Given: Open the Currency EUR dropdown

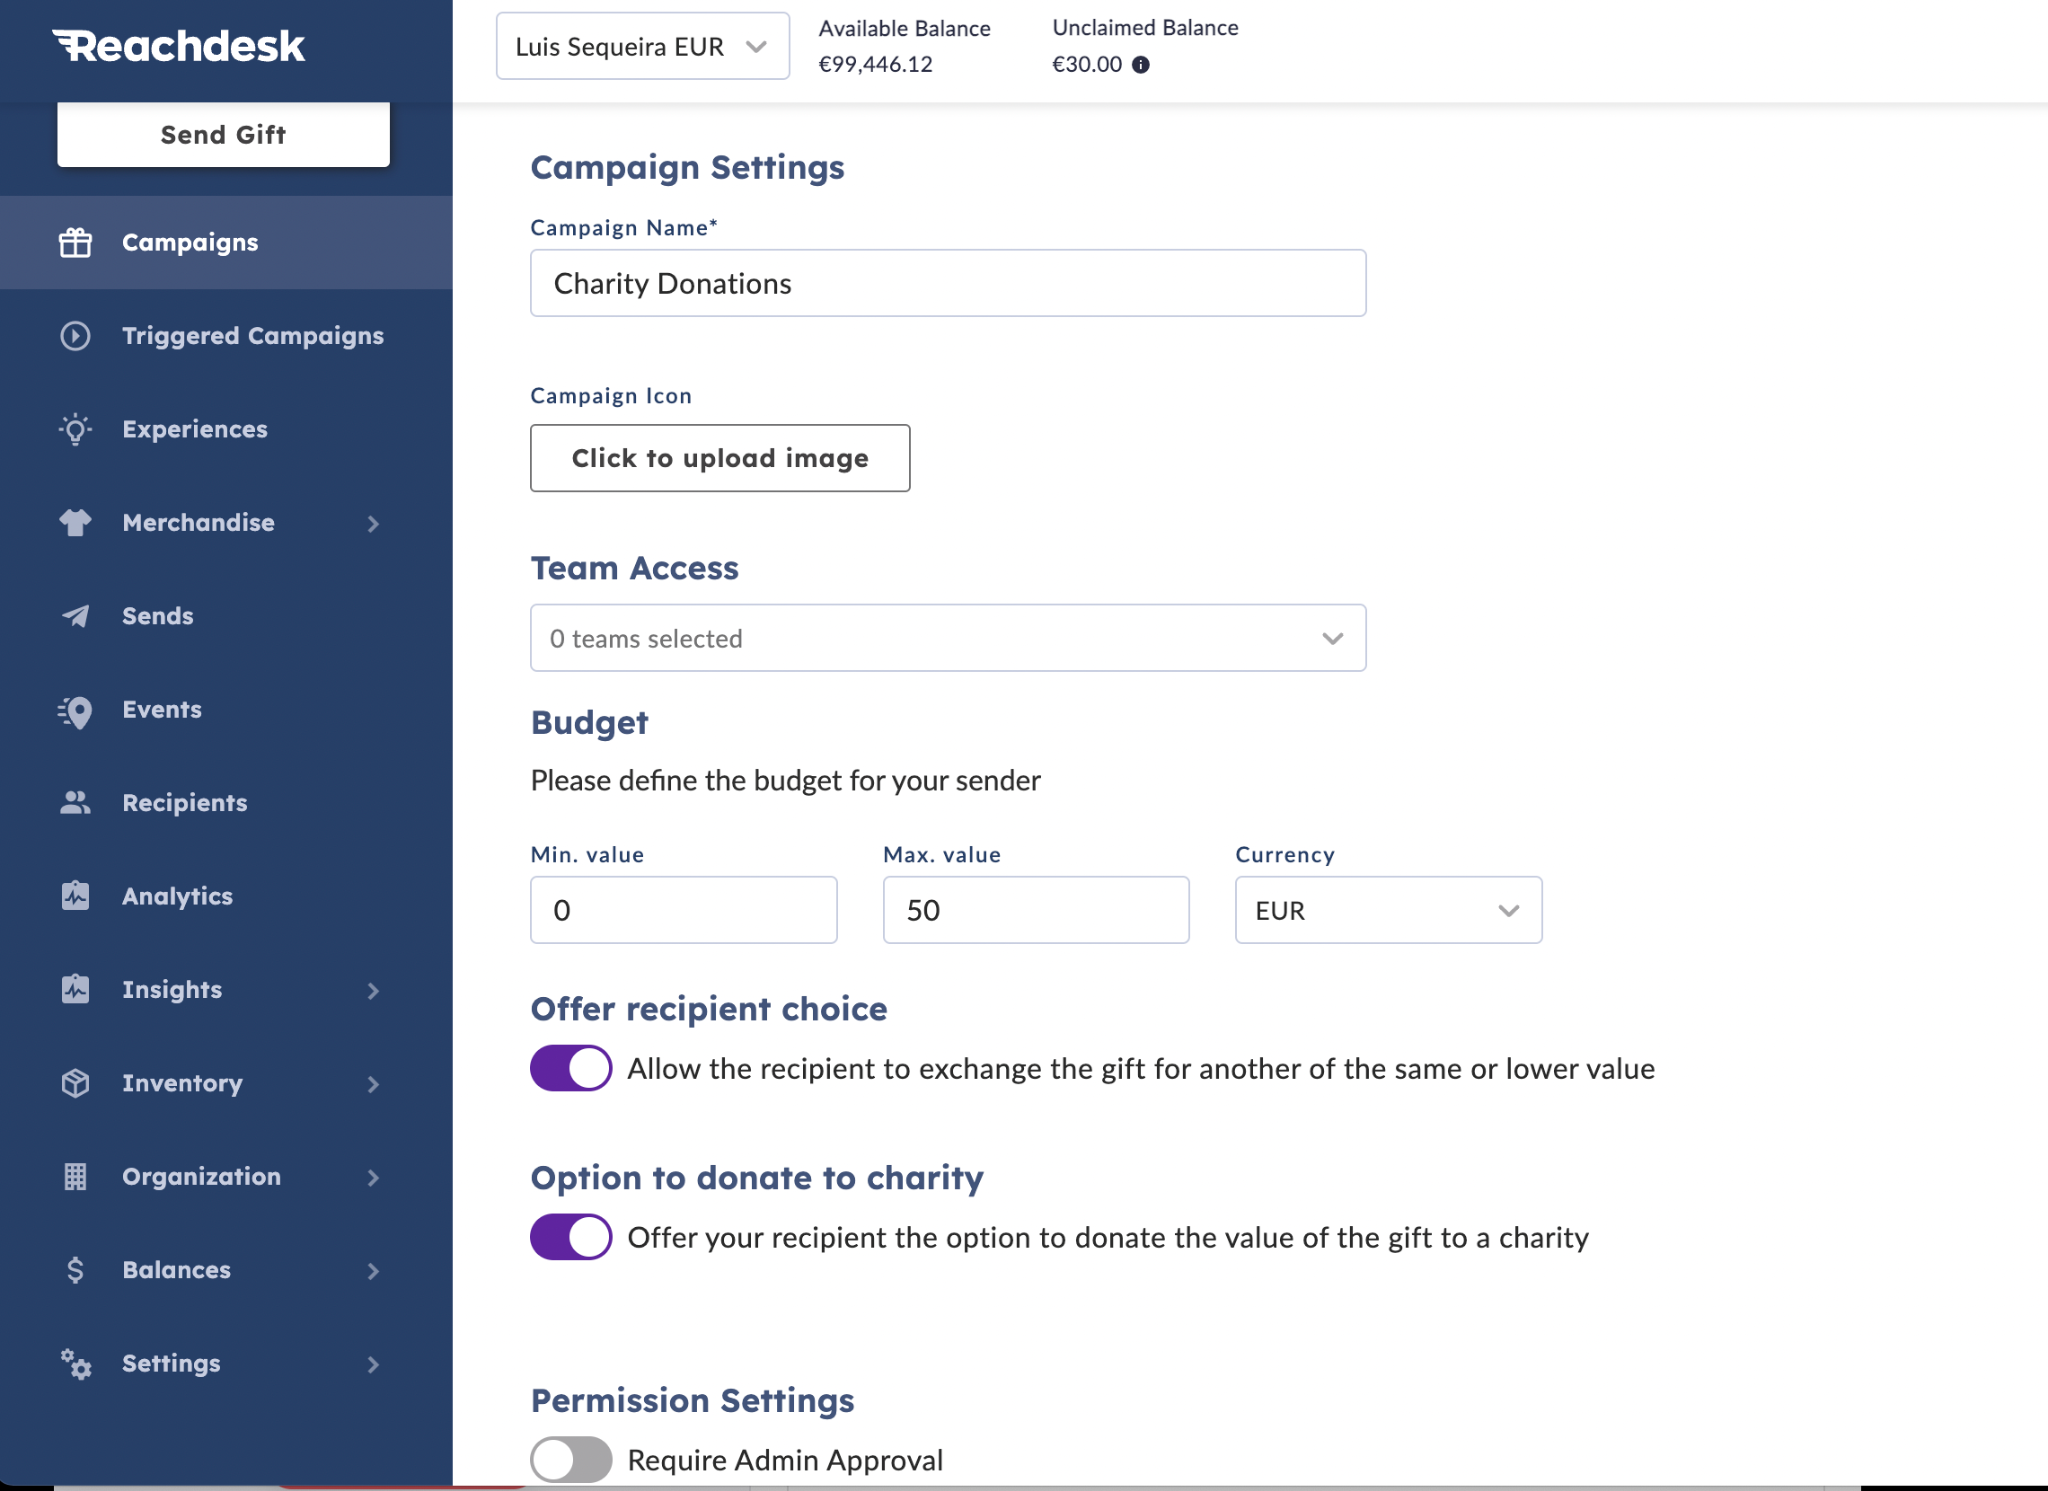Looking at the screenshot, I should point(1389,910).
